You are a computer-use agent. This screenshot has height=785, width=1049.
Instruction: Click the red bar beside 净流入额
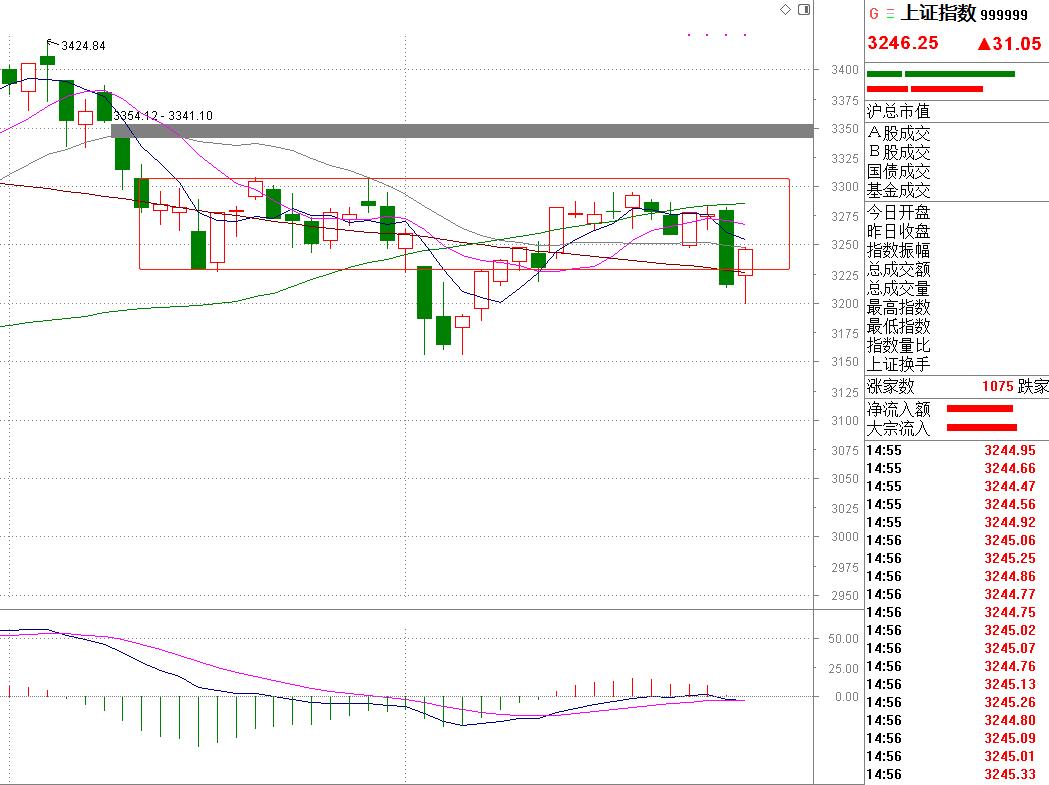pyautogui.click(x=979, y=408)
